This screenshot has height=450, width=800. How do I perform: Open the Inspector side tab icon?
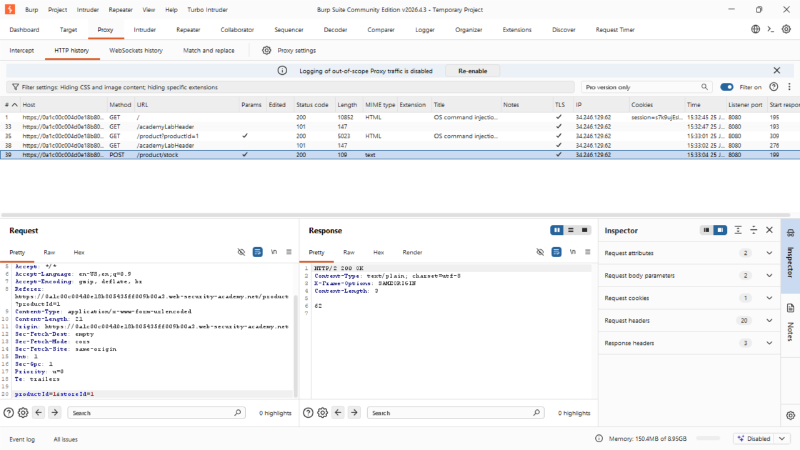790,233
